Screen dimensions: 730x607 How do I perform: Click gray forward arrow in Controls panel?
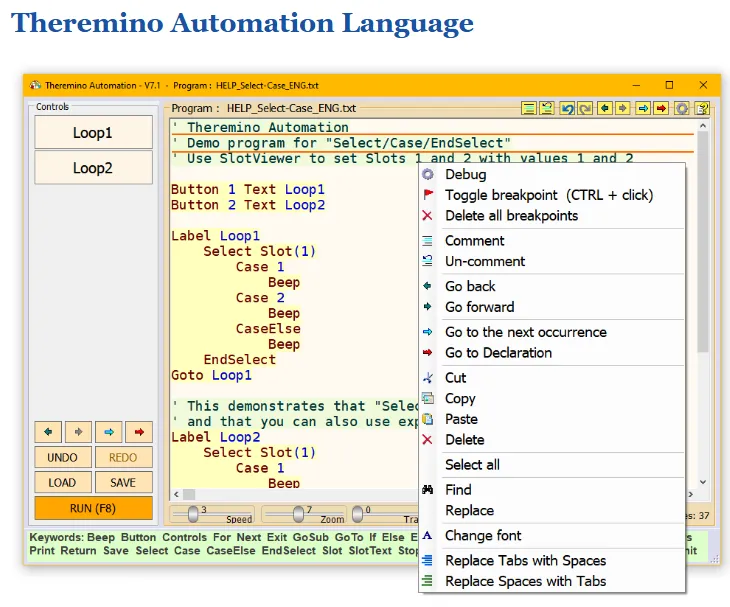pos(78,432)
